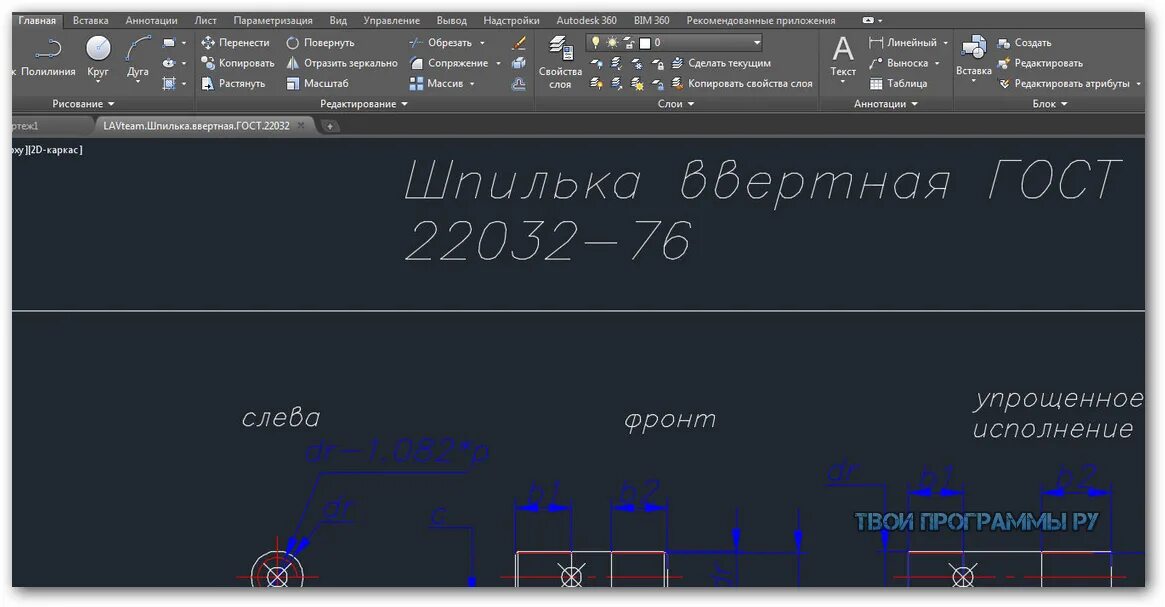Open the Сопряжение dropdown arrow
Screen dimensions: 1165x607
point(498,63)
